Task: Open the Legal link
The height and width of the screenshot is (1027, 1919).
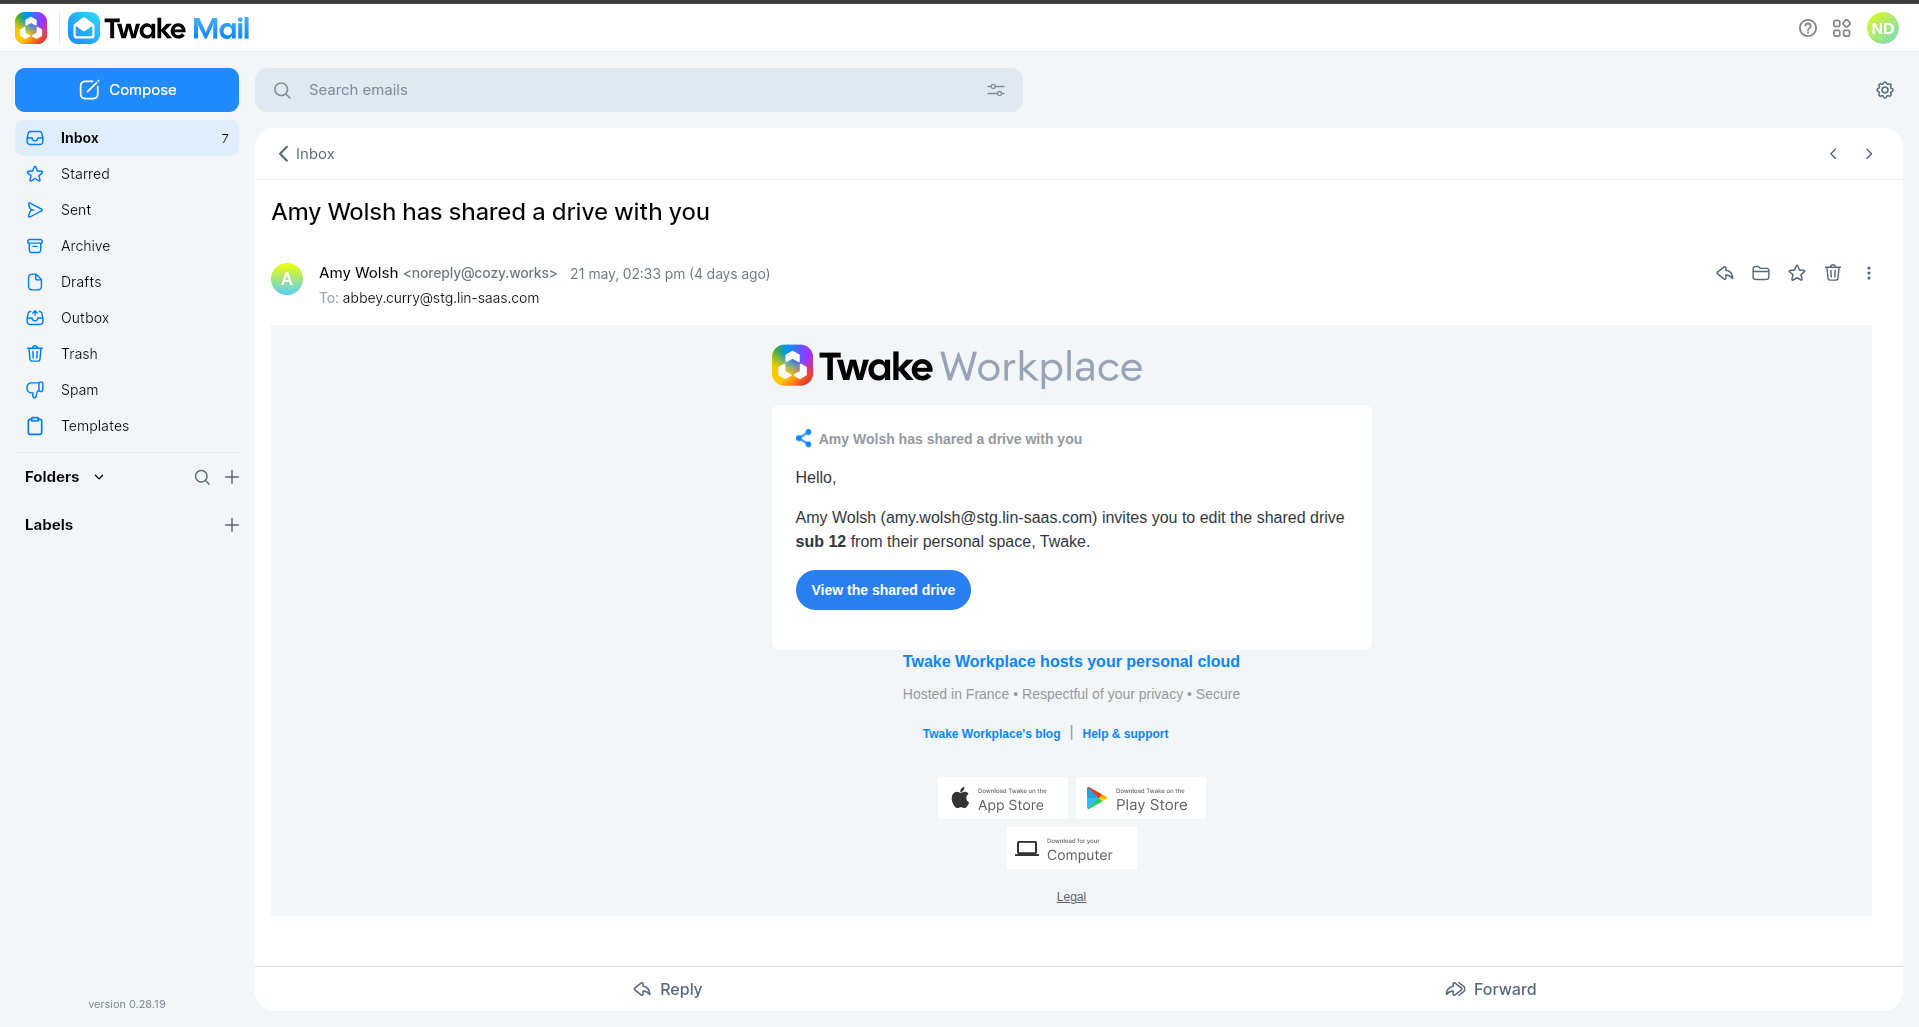Action: click(1071, 897)
